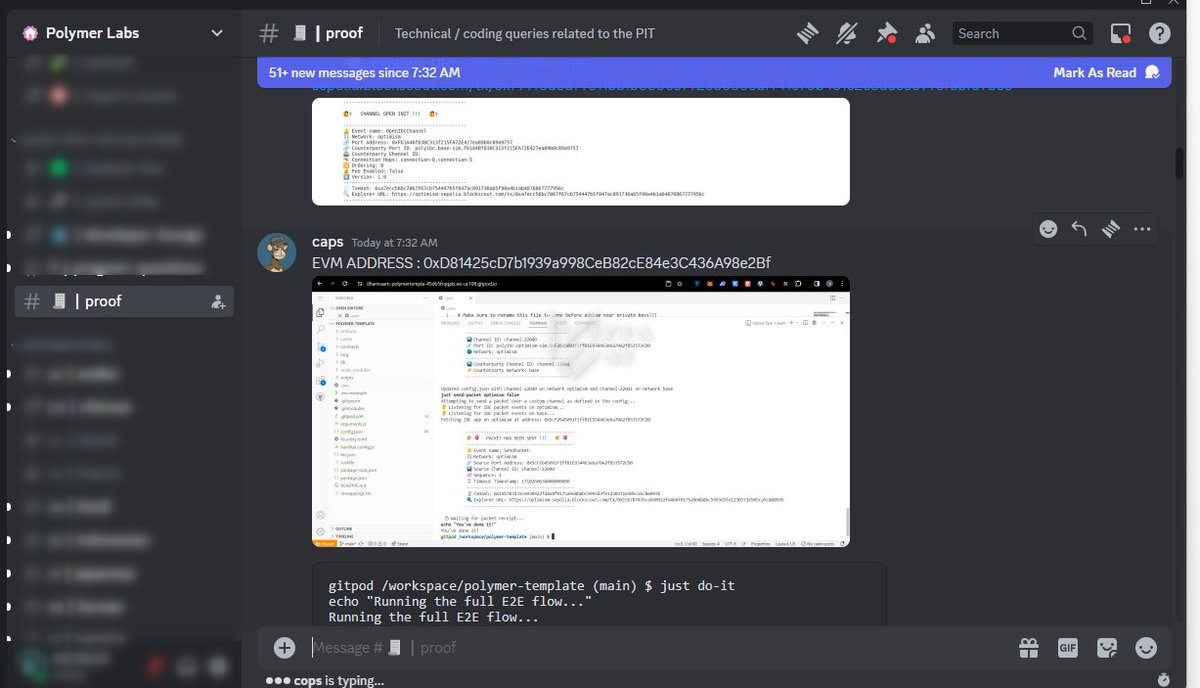Image resolution: width=1200 pixels, height=688 pixels.
Task: Open the channel open init screenshot attachment
Action: [581, 152]
